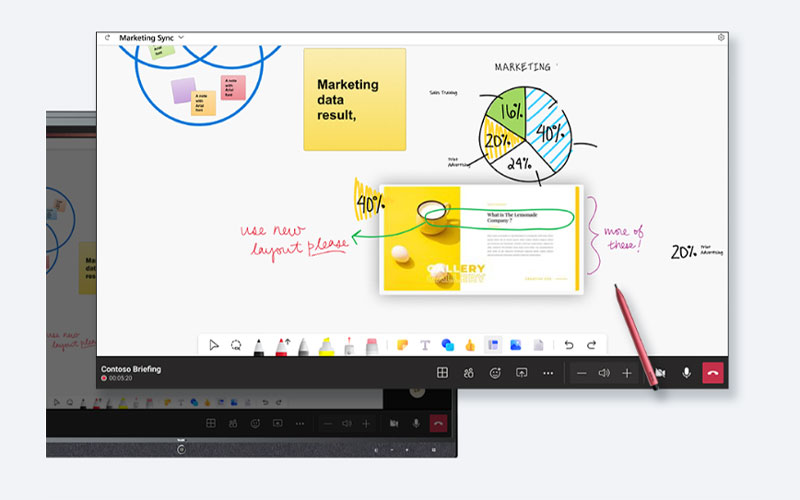Image resolution: width=800 pixels, height=500 pixels.
Task: Open More ellipsis on background device screen
Action: point(300,423)
